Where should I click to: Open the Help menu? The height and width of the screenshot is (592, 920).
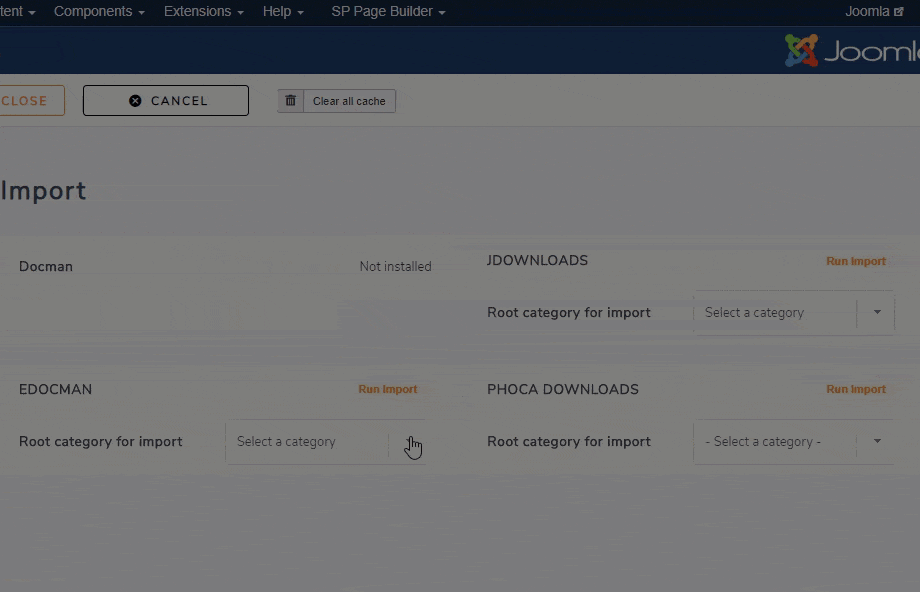coord(283,12)
